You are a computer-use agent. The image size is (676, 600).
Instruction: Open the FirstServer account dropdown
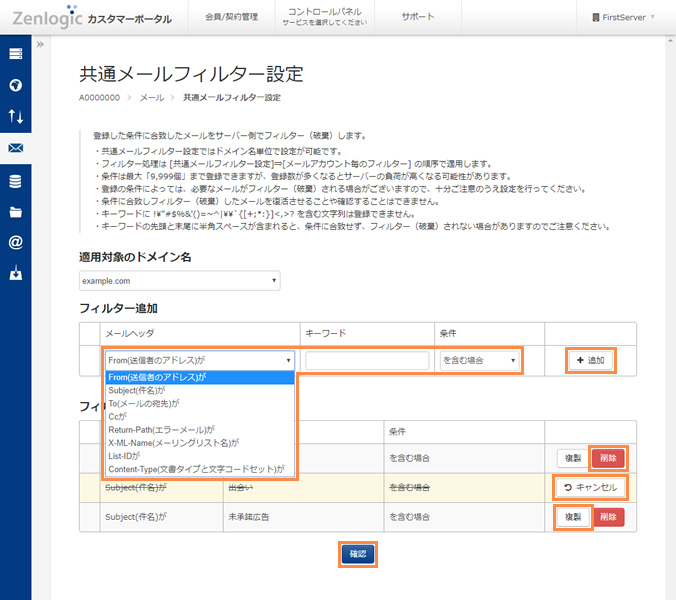[x=623, y=17]
